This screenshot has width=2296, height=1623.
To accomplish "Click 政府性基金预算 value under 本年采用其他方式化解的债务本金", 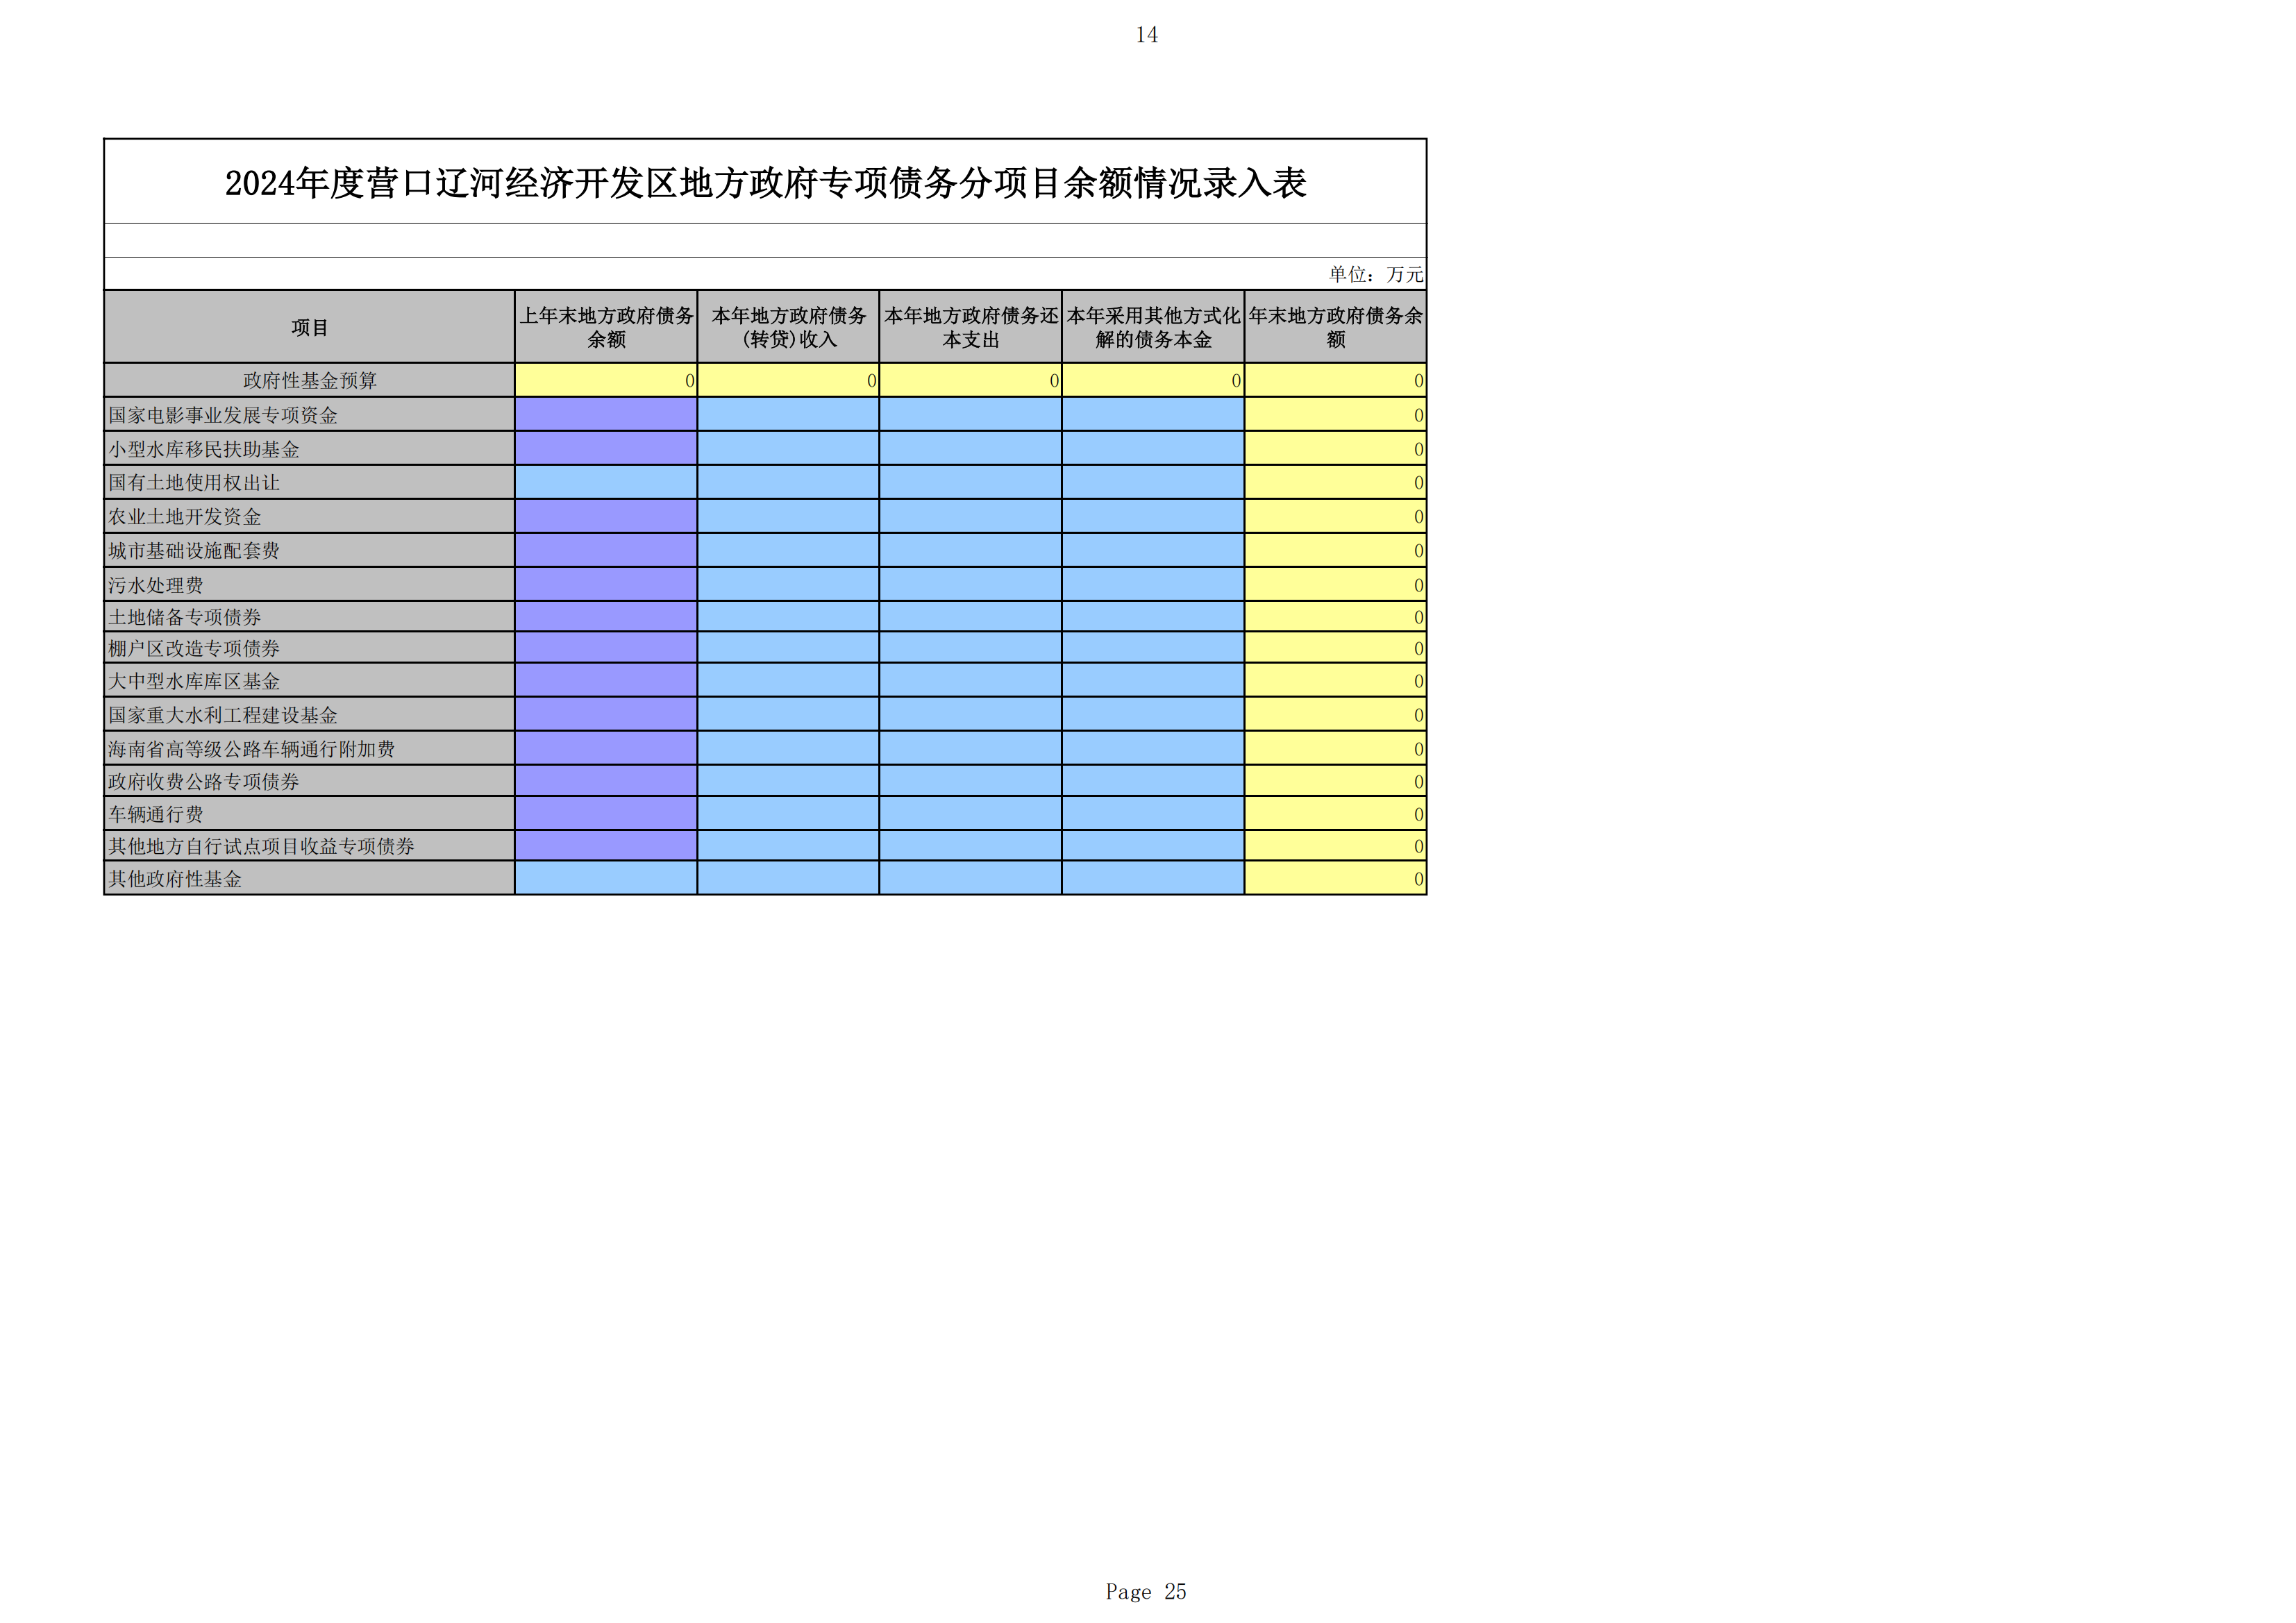I will tap(1153, 380).
